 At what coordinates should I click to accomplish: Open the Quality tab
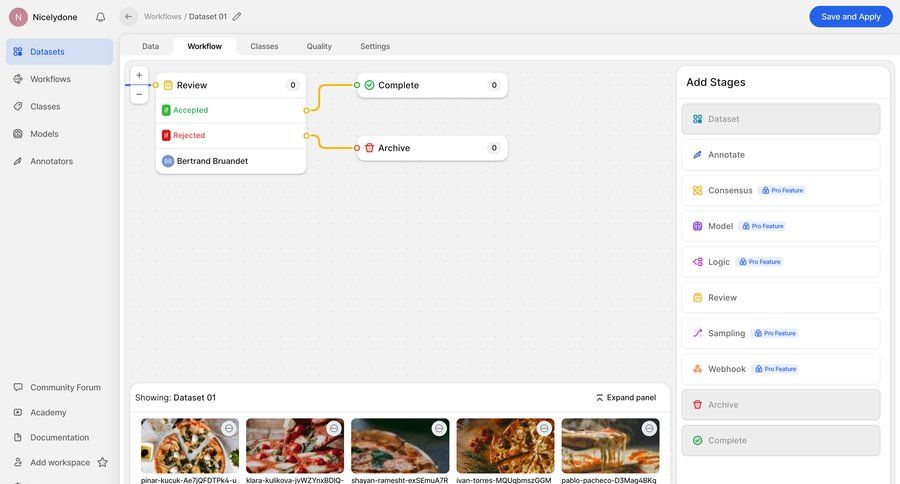(x=319, y=46)
